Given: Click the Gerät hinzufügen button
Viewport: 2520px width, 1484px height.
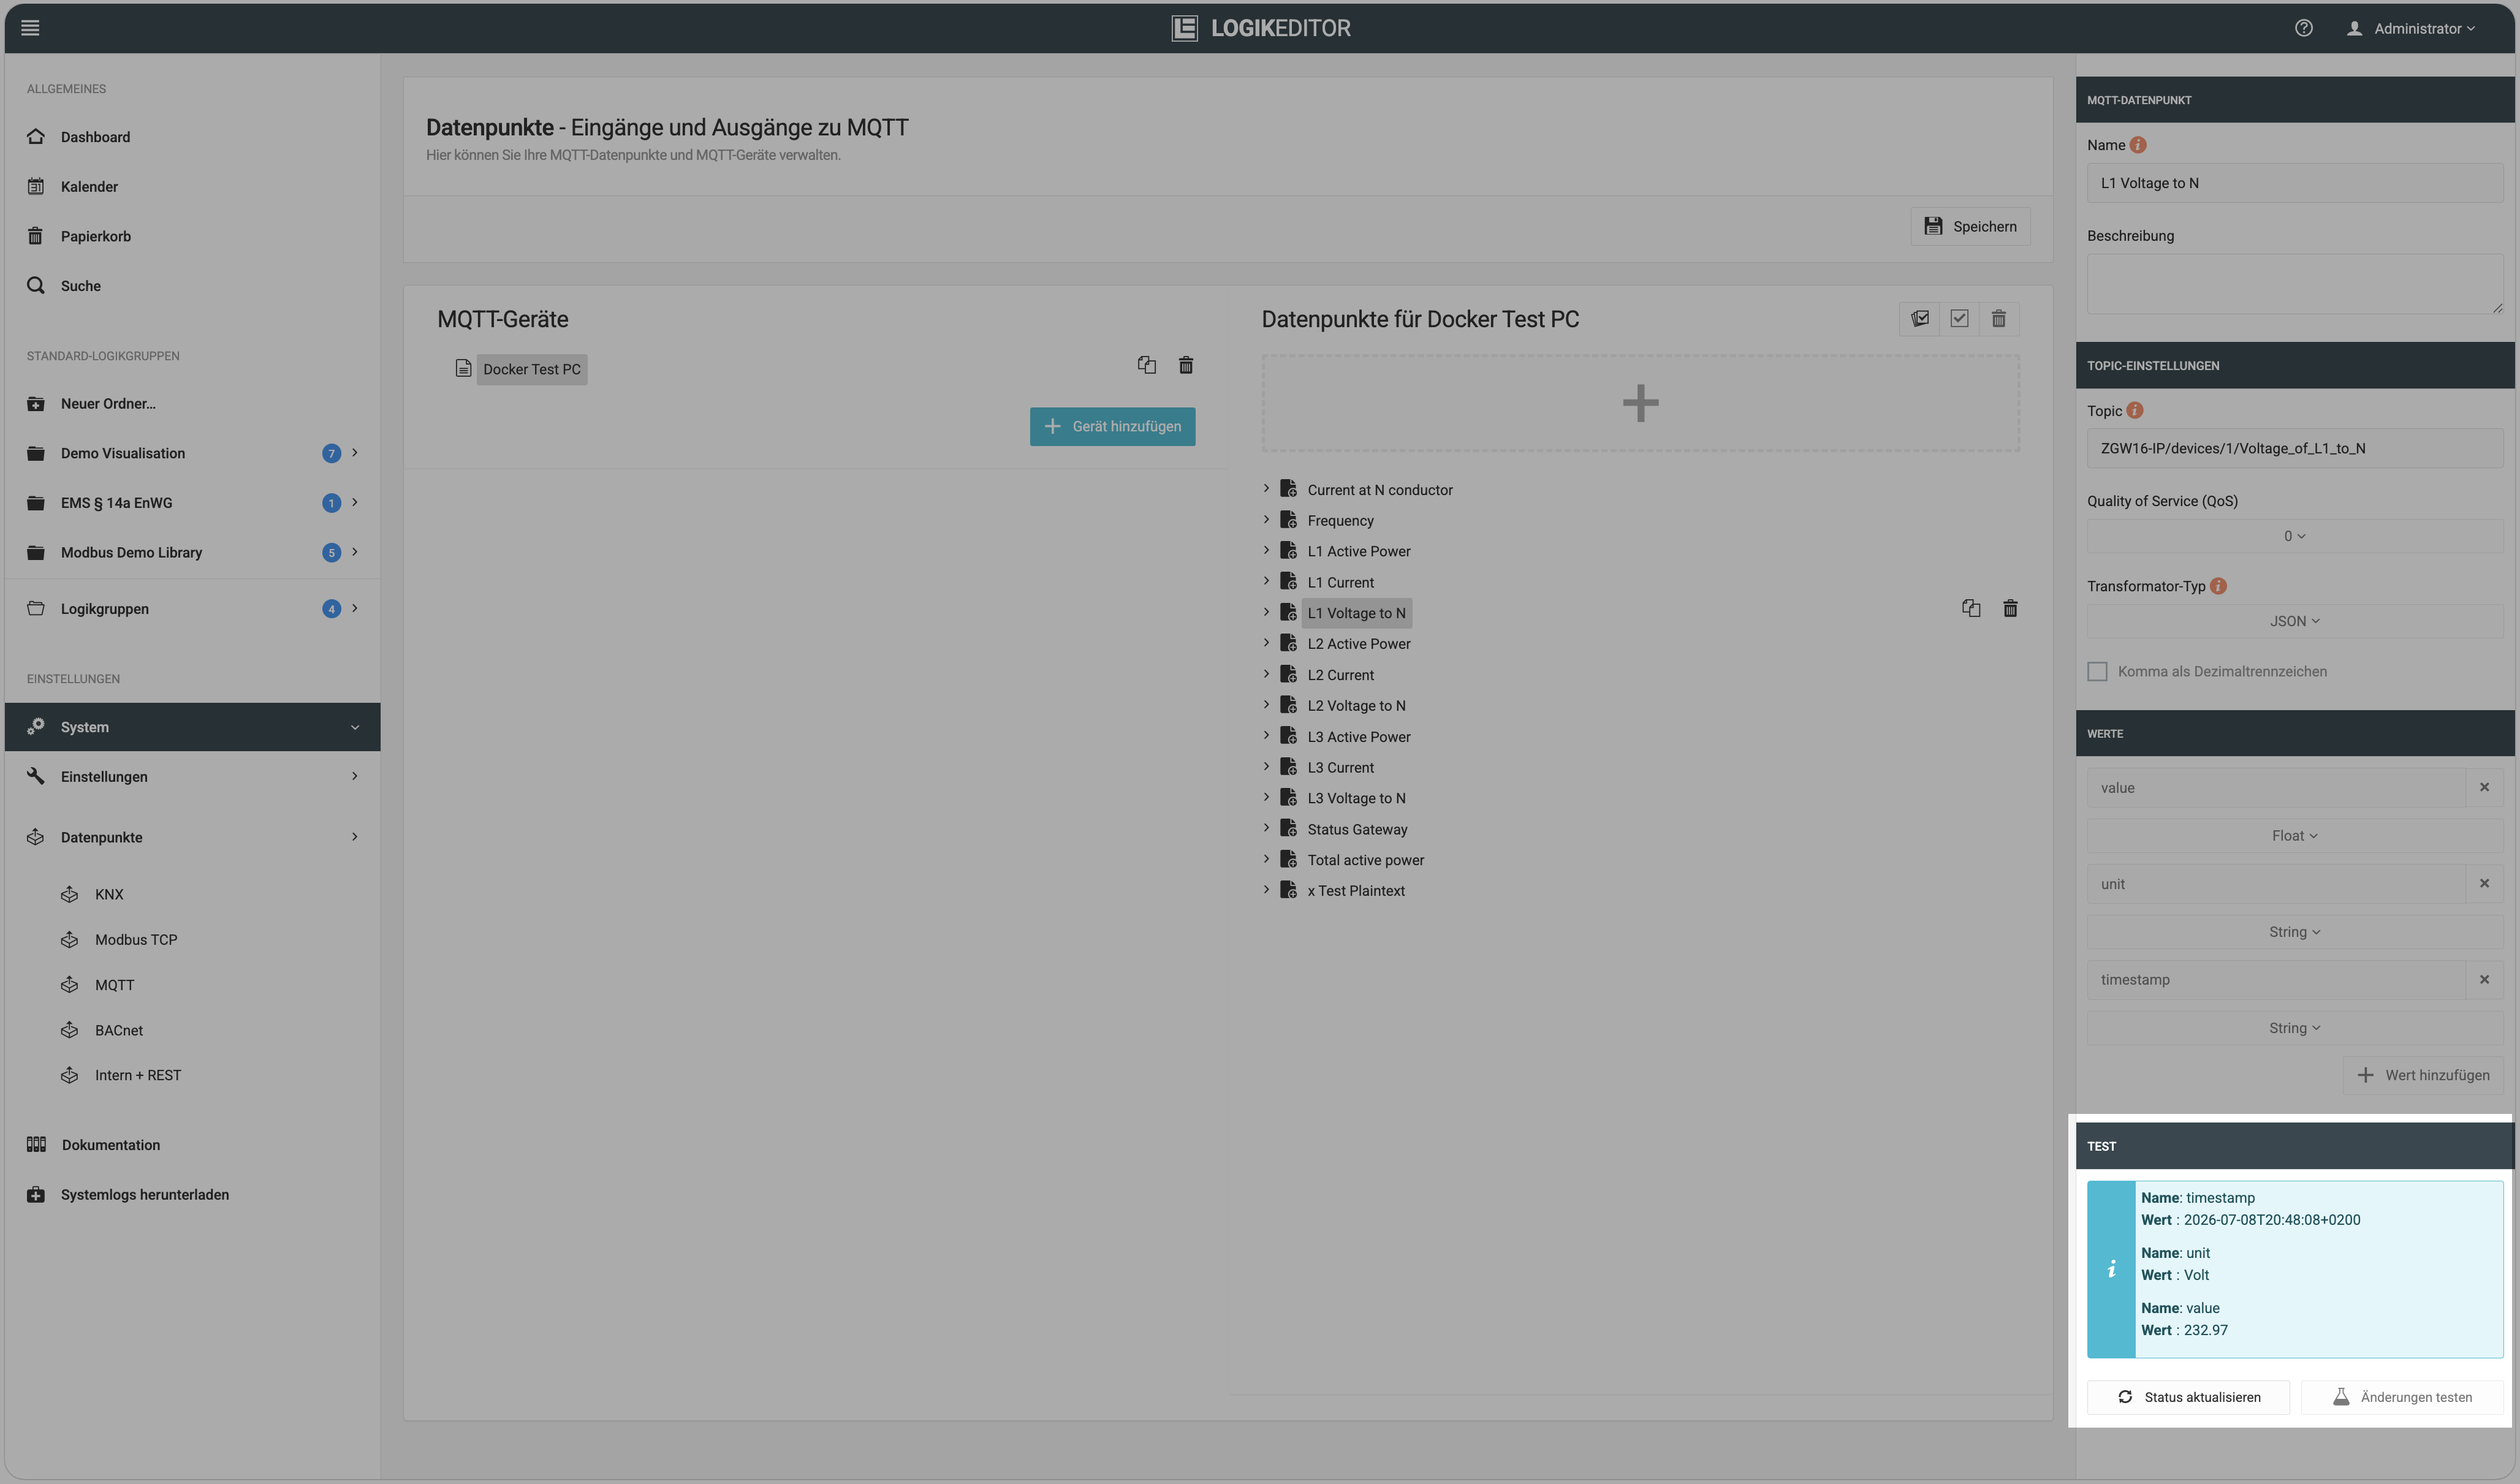Looking at the screenshot, I should tap(1112, 427).
